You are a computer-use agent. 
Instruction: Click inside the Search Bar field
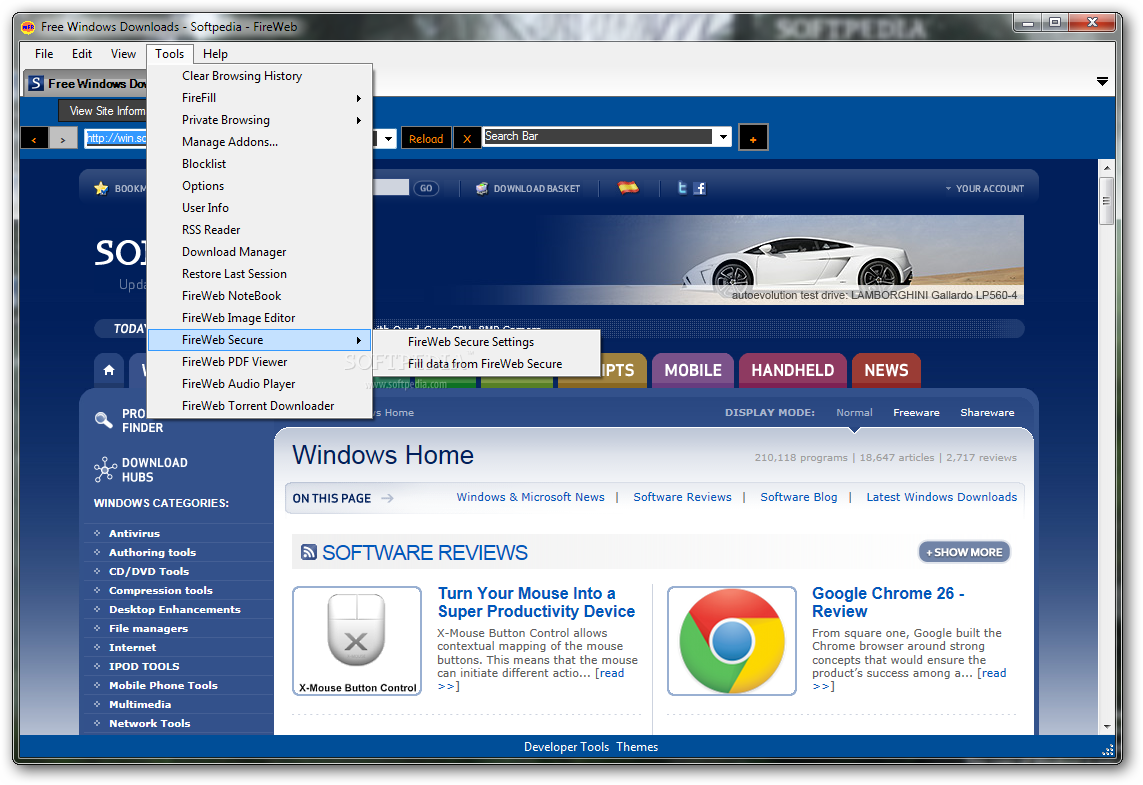598,136
